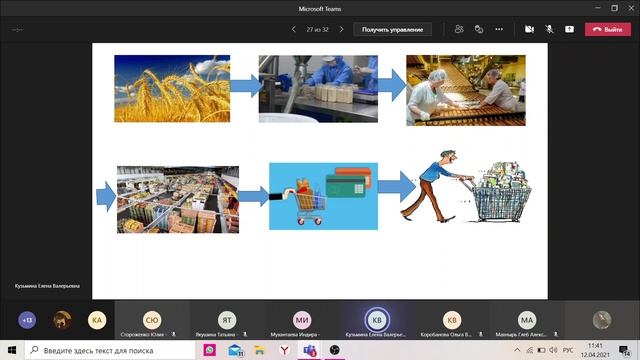Go to the previous slide
This screenshot has width=640, height=360.
(293, 29)
